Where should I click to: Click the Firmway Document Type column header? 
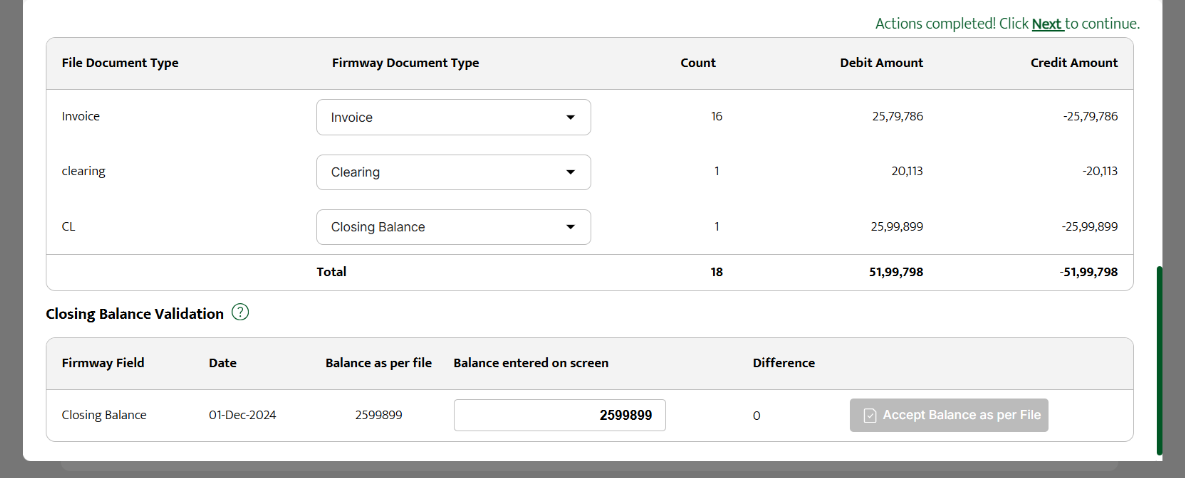pos(405,63)
